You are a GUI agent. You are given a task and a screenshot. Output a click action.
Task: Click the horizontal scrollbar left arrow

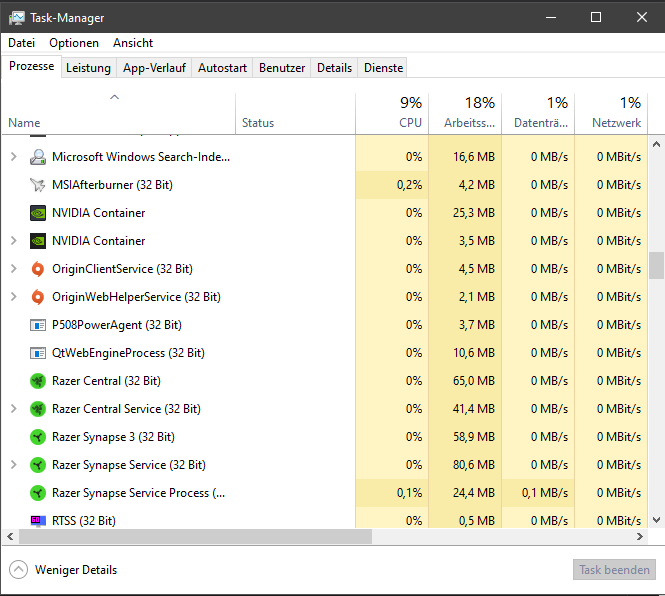[x=10, y=537]
